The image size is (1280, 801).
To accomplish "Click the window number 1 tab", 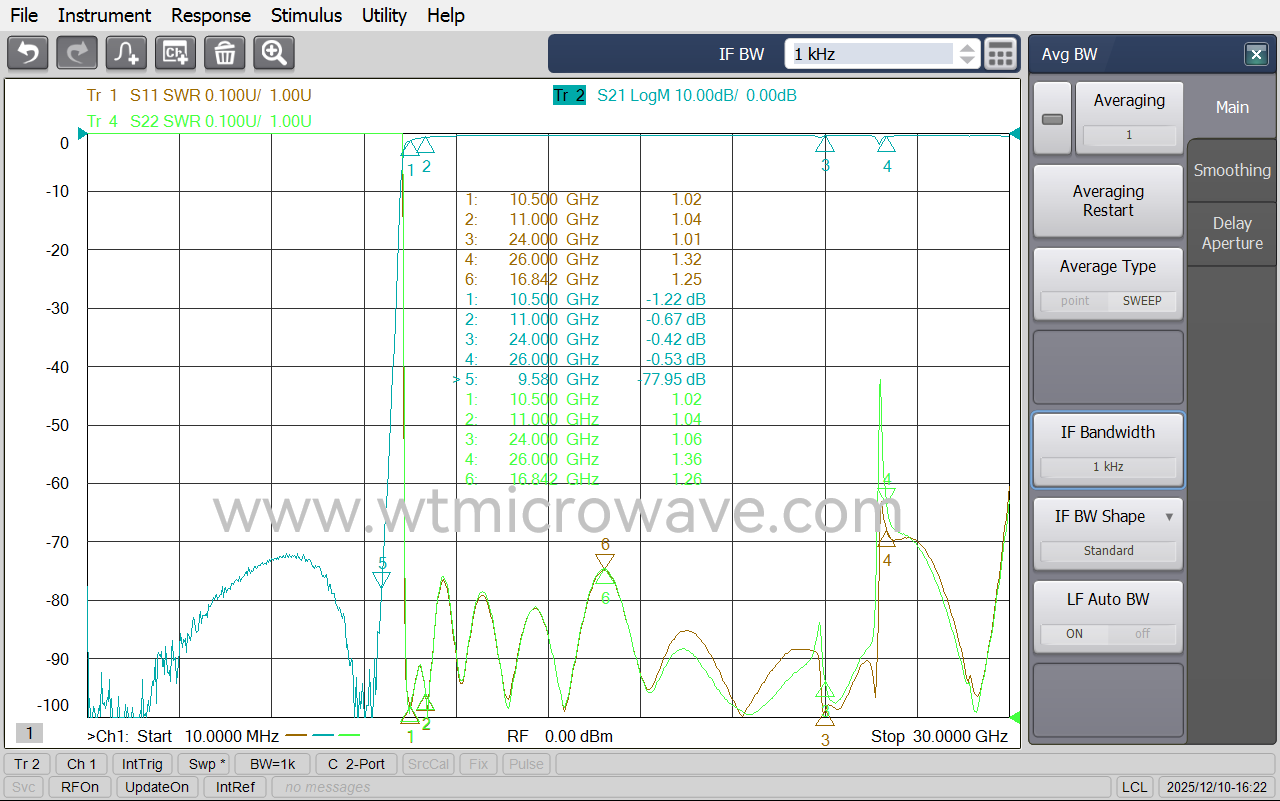I will coord(29,734).
